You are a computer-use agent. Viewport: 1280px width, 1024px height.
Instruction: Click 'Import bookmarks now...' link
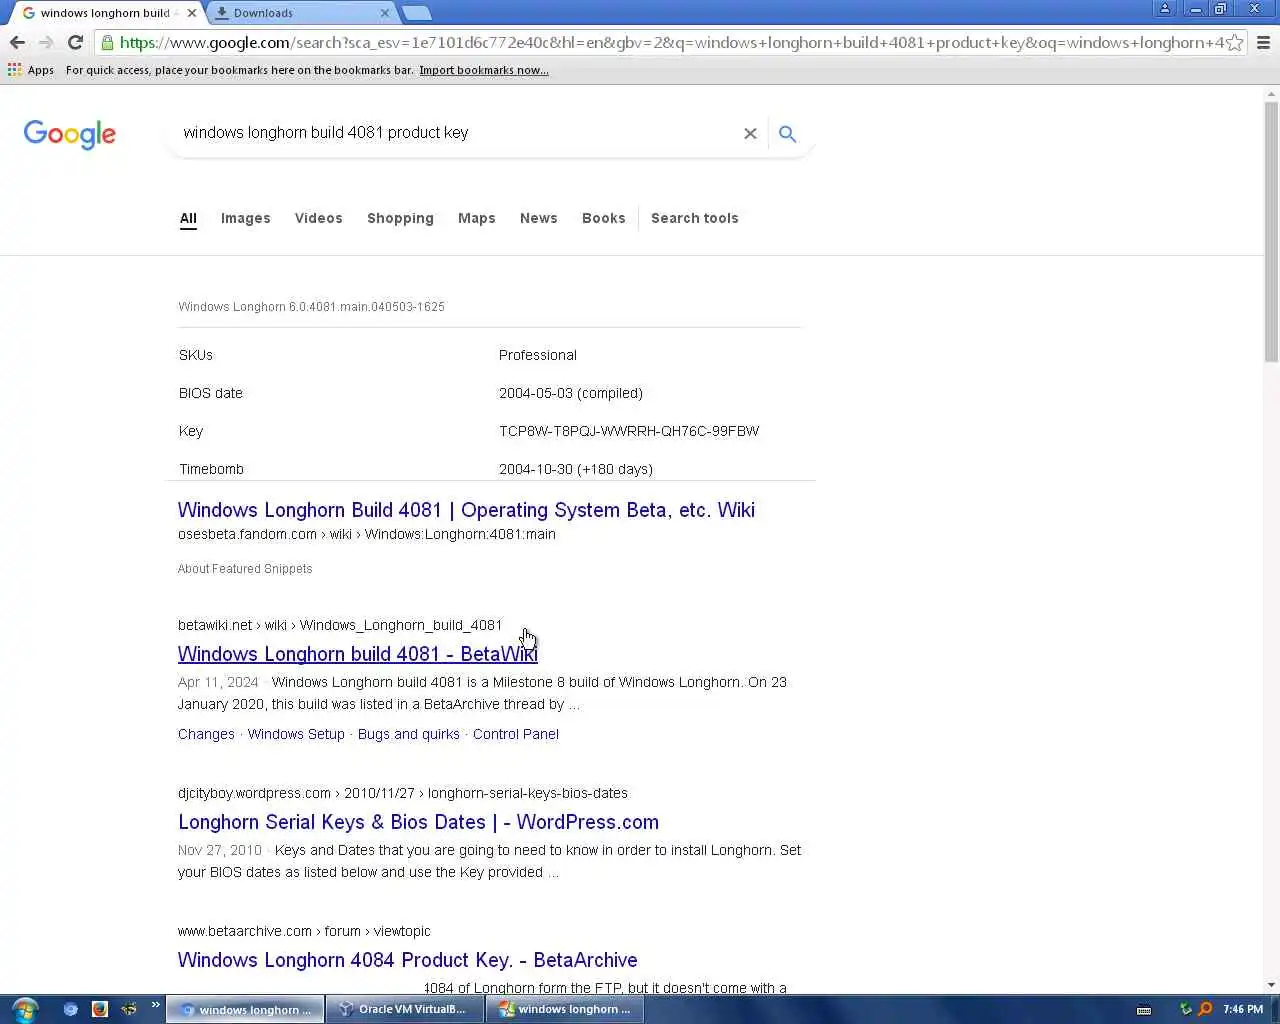pyautogui.click(x=483, y=70)
